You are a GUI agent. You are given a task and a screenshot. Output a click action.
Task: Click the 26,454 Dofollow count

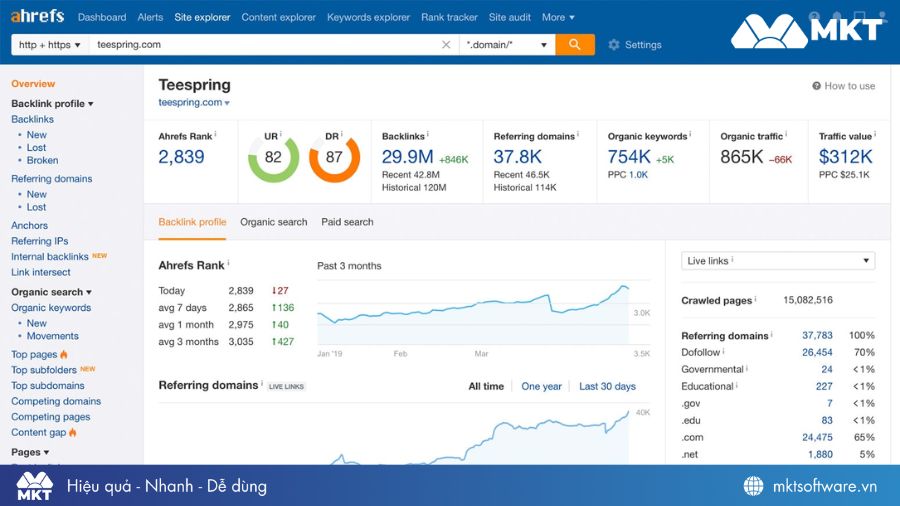pyautogui.click(x=817, y=352)
